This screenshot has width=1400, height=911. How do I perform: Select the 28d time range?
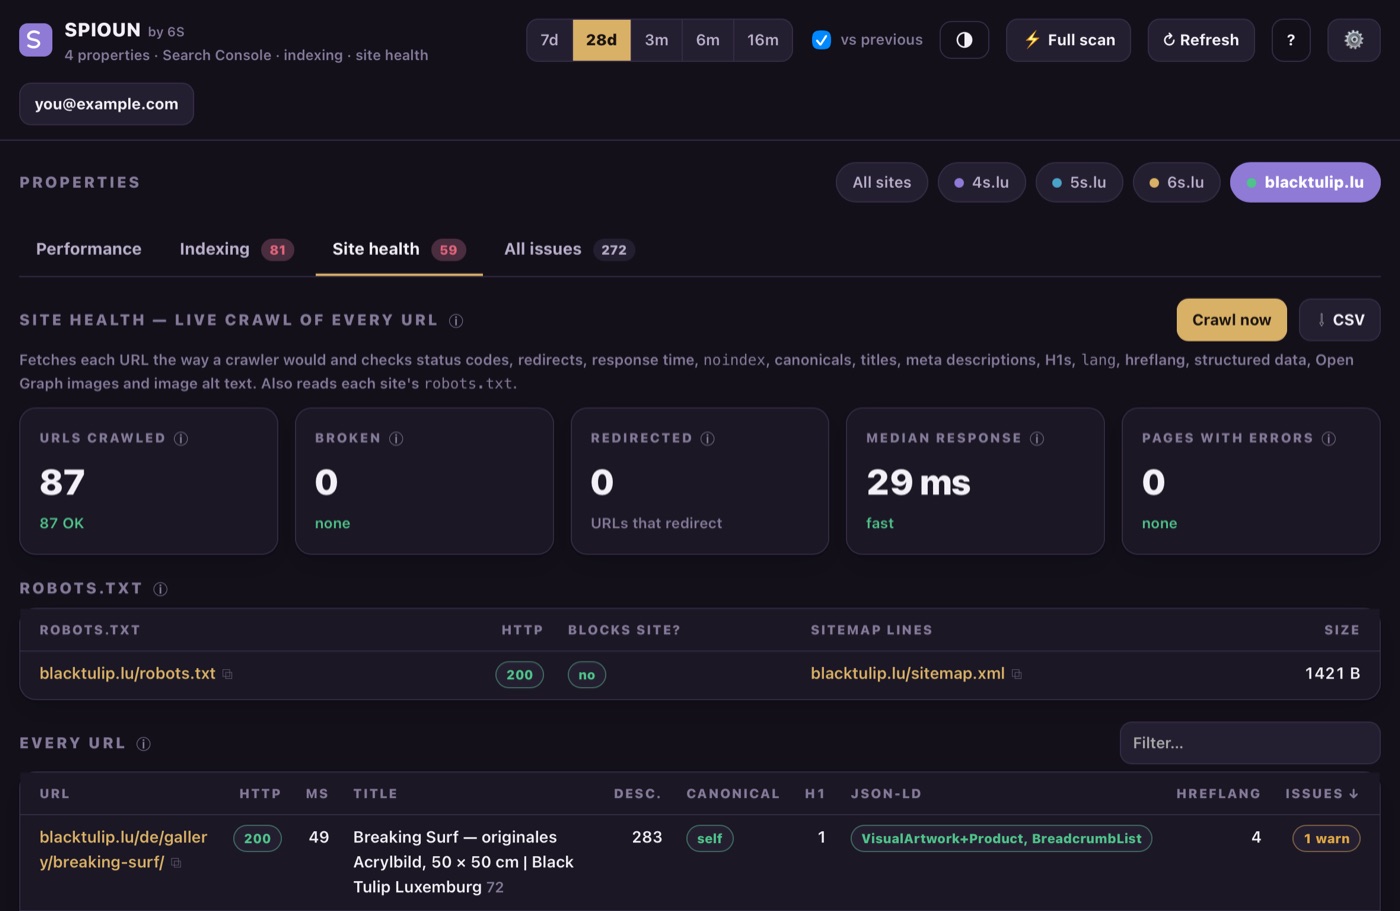pyautogui.click(x=601, y=40)
